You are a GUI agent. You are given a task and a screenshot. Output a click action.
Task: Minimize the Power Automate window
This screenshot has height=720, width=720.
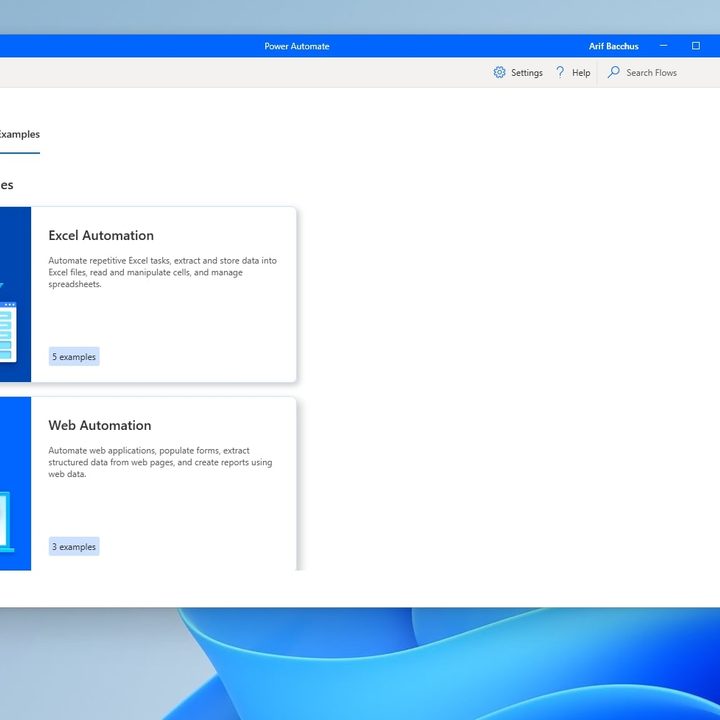coord(664,46)
